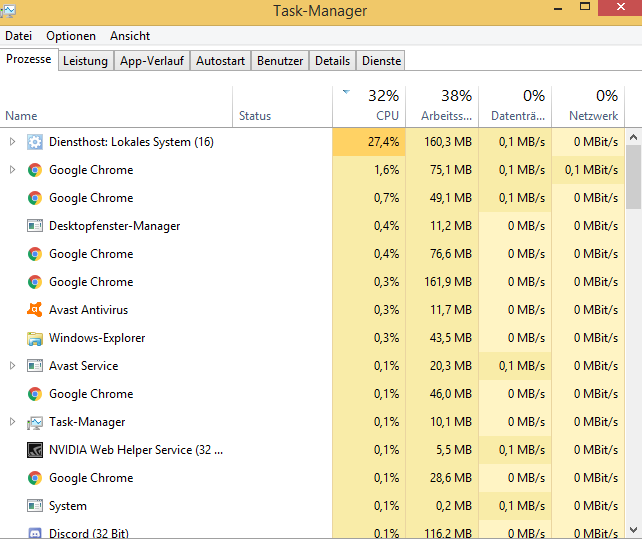Click the Windows-Explorer folder icon
This screenshot has height=540, width=644.
(x=35, y=338)
